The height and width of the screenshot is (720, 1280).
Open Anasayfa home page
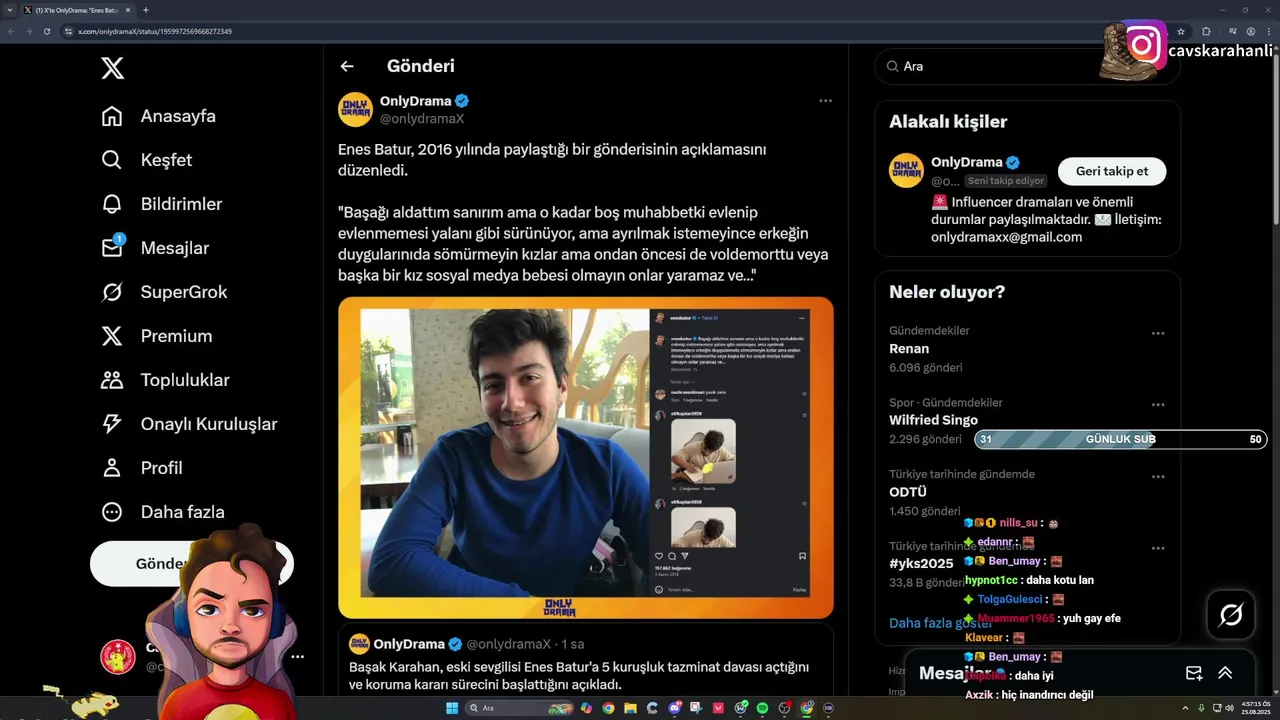158,116
